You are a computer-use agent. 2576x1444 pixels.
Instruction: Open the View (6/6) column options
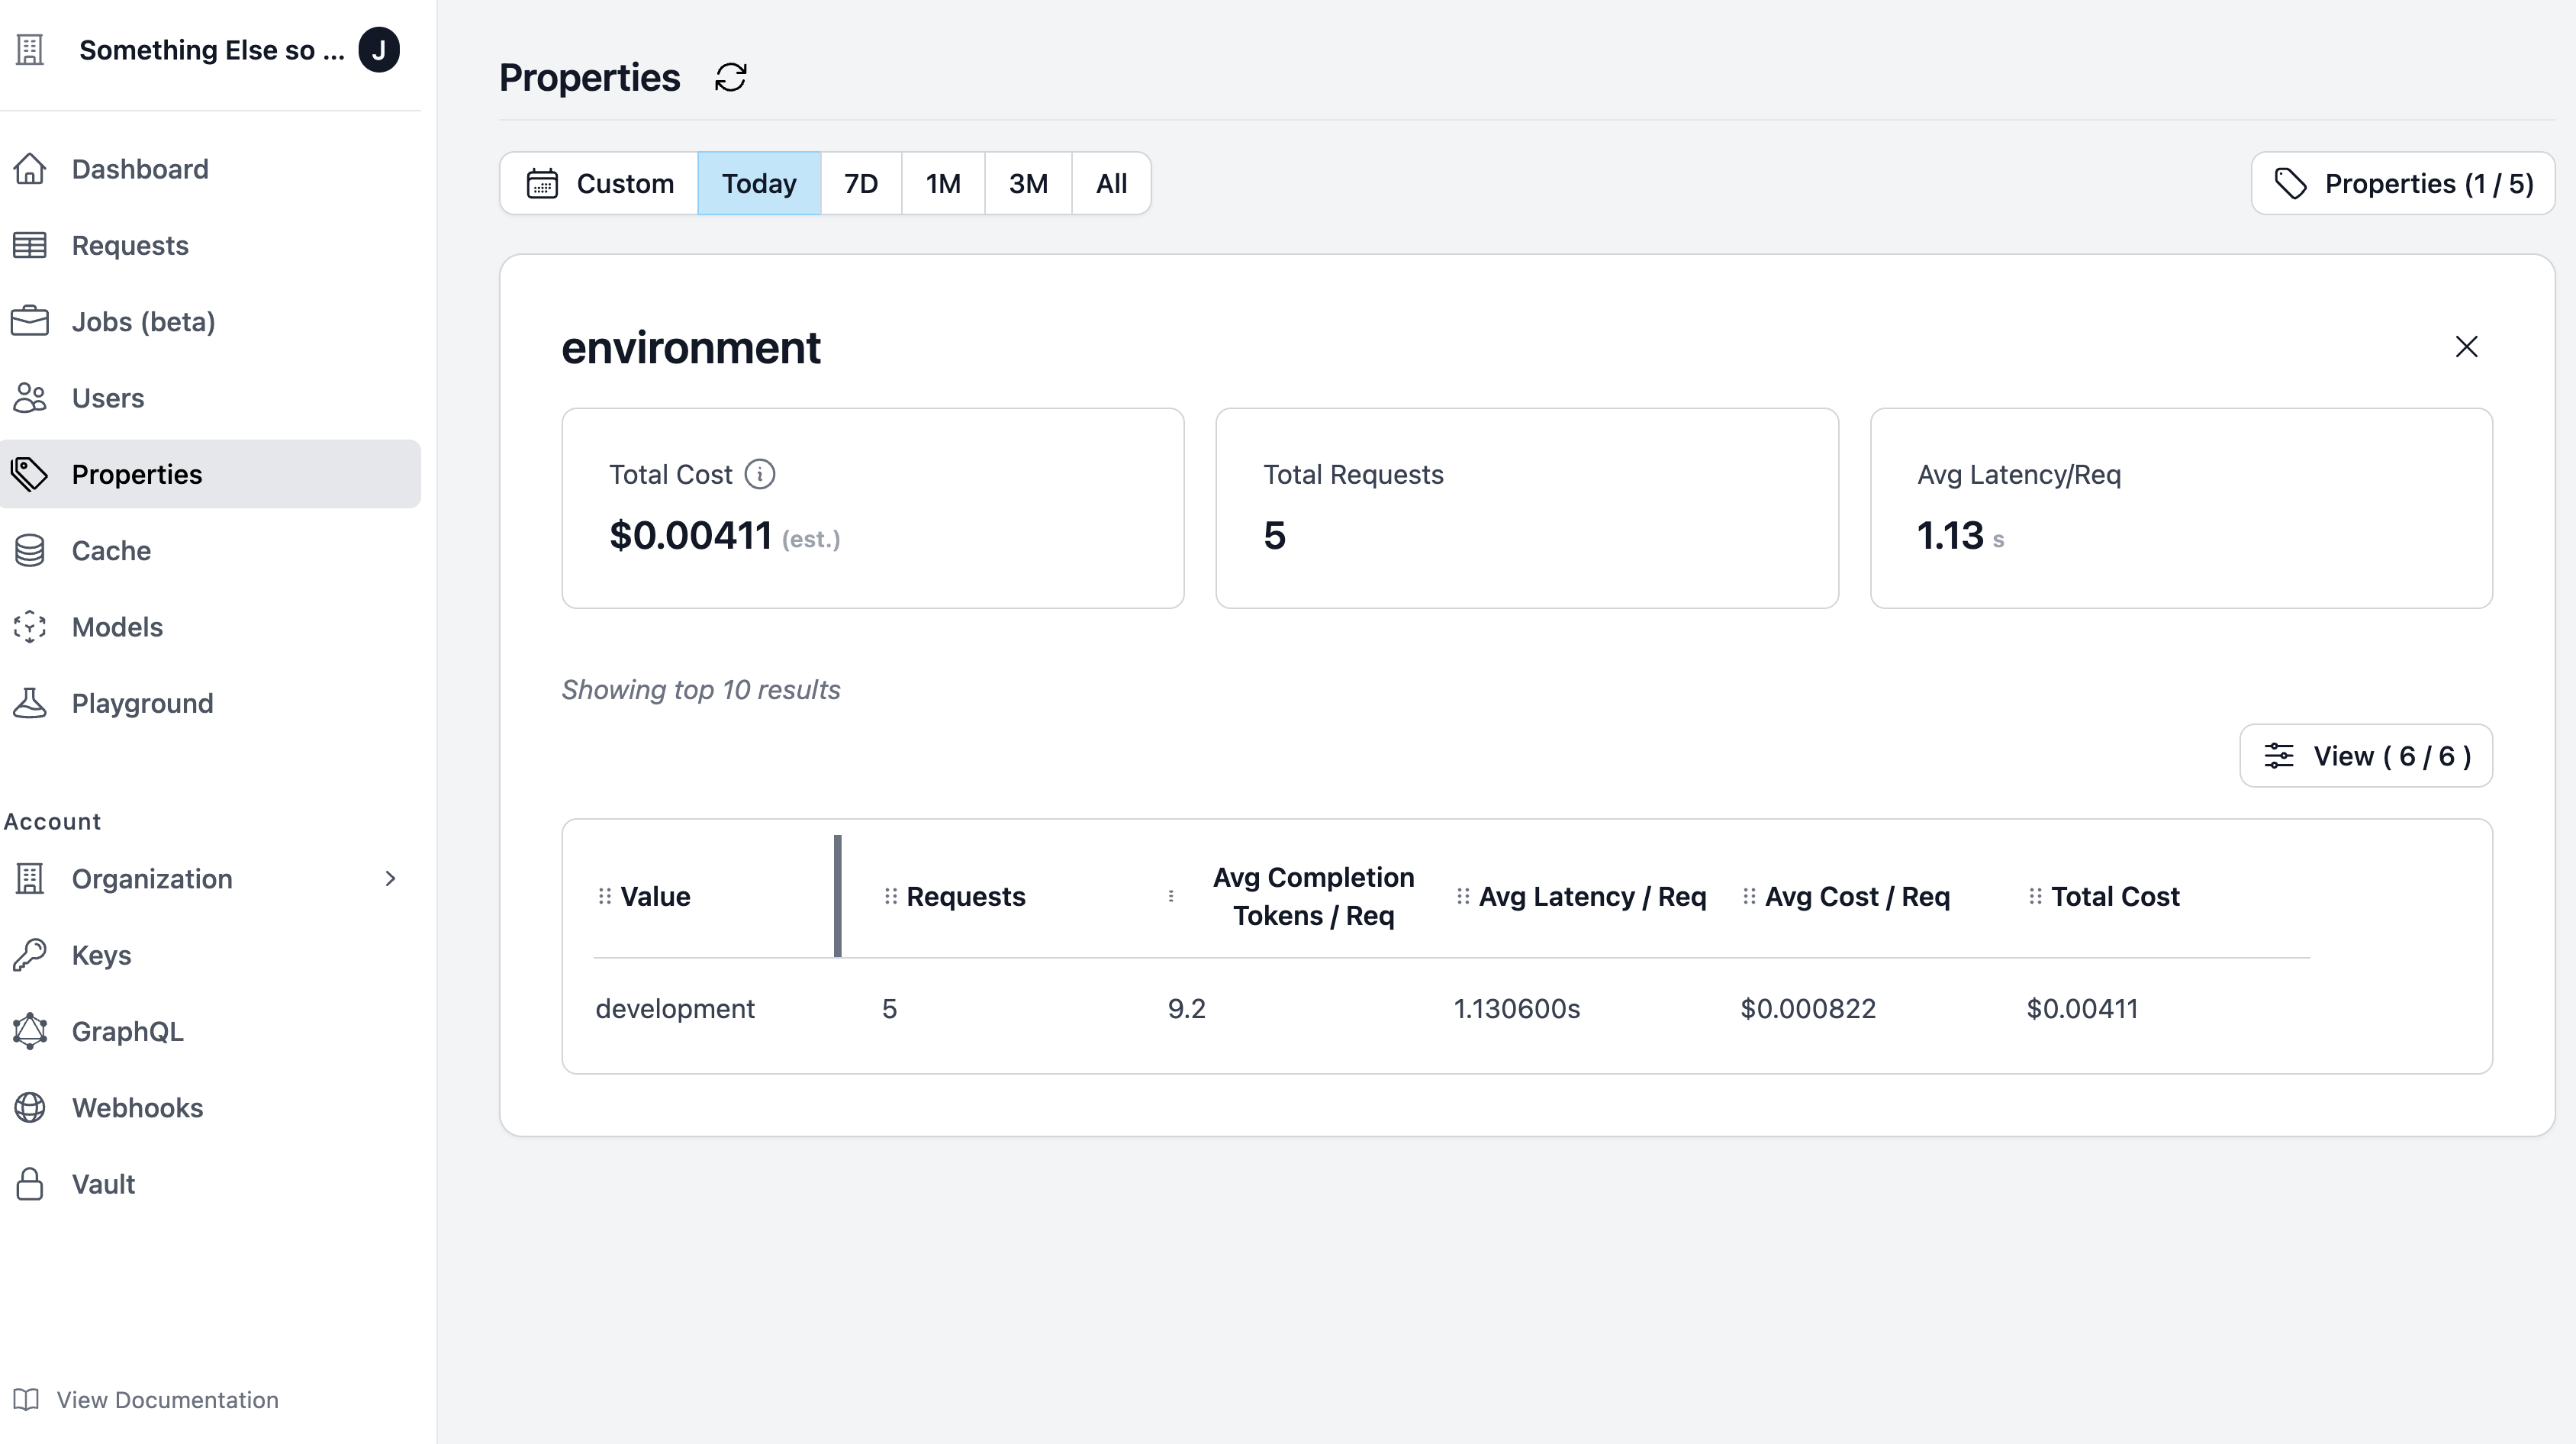pyautogui.click(x=2366, y=755)
